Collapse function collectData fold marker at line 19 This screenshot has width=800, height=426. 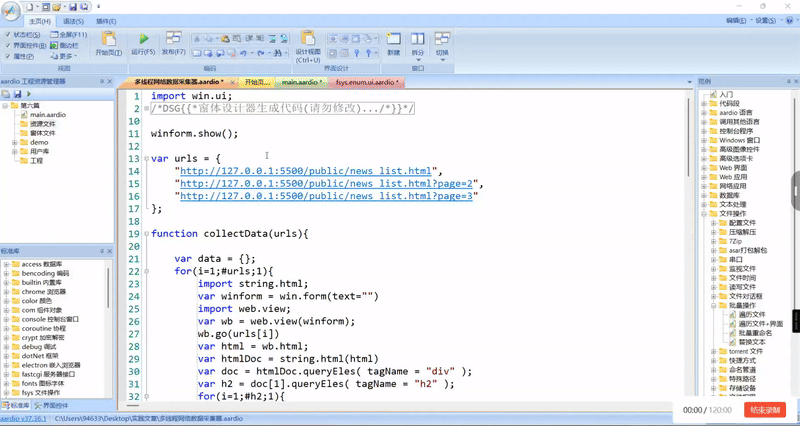146,234
